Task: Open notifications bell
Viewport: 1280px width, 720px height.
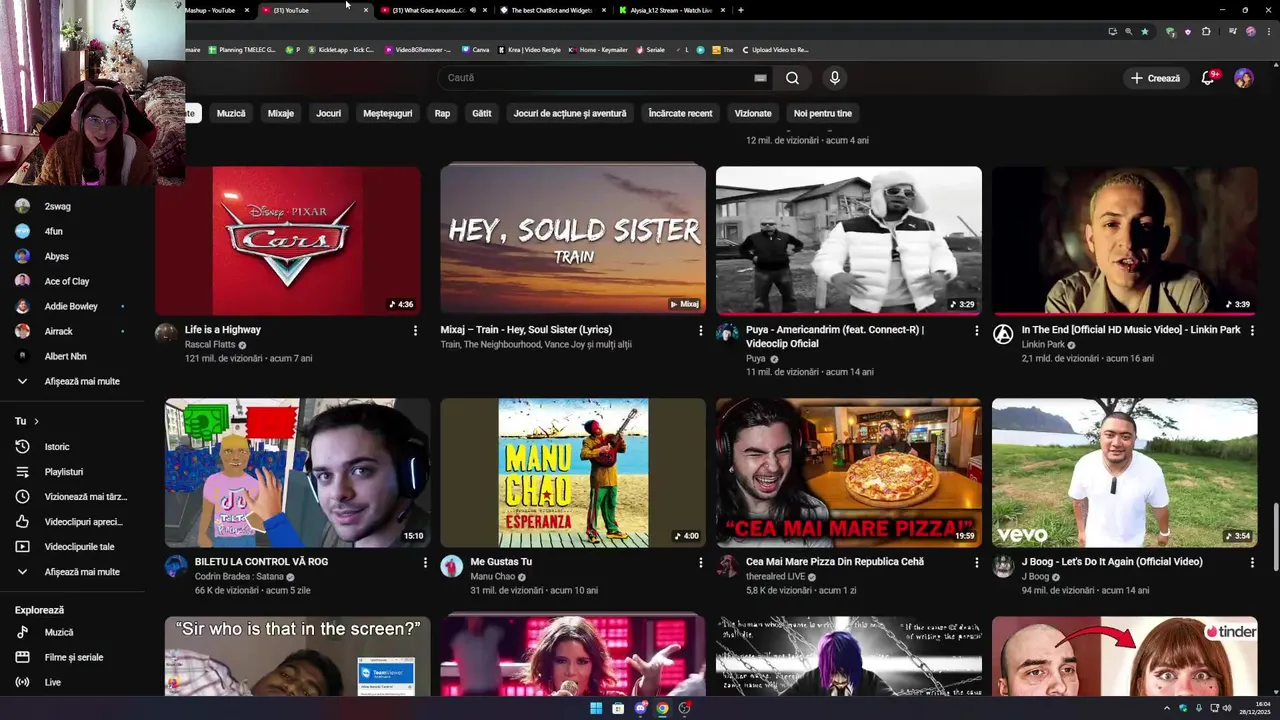Action: (x=1208, y=78)
